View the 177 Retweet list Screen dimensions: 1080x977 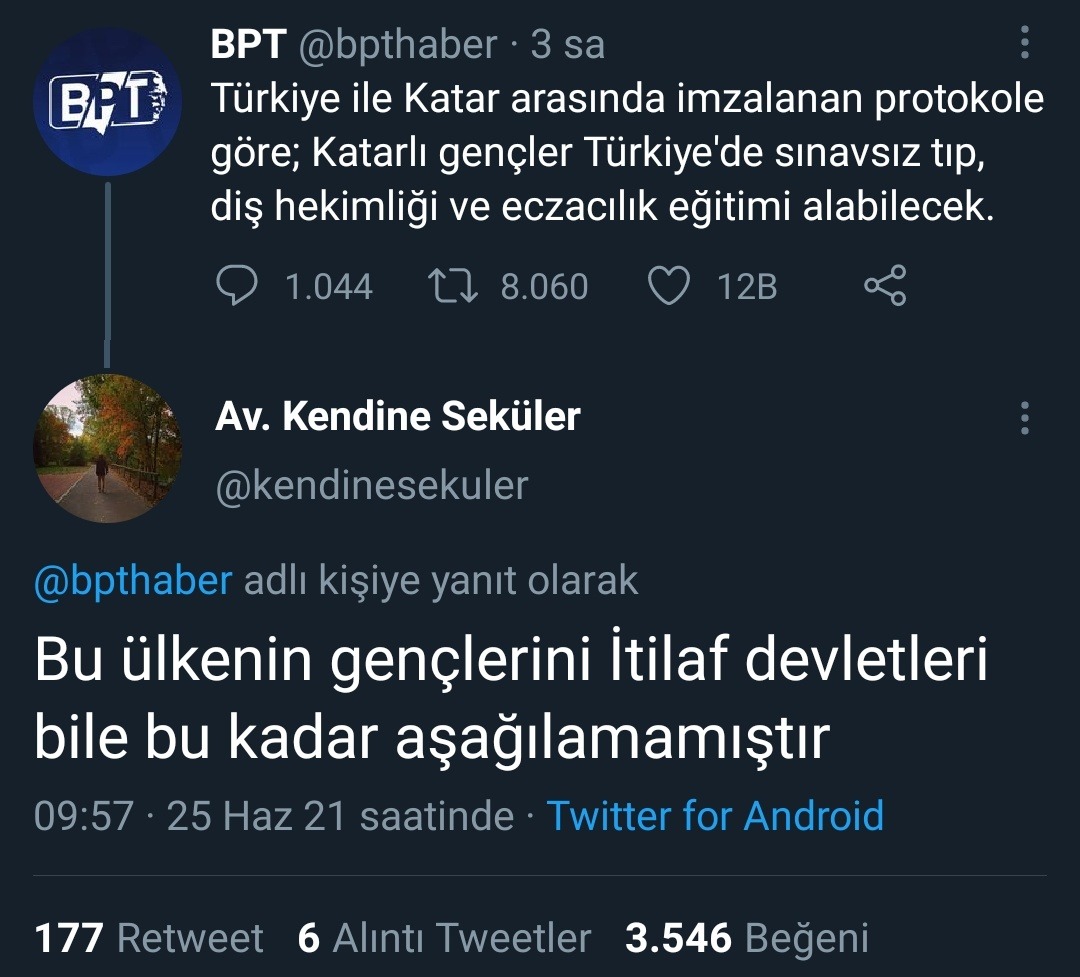click(149, 938)
